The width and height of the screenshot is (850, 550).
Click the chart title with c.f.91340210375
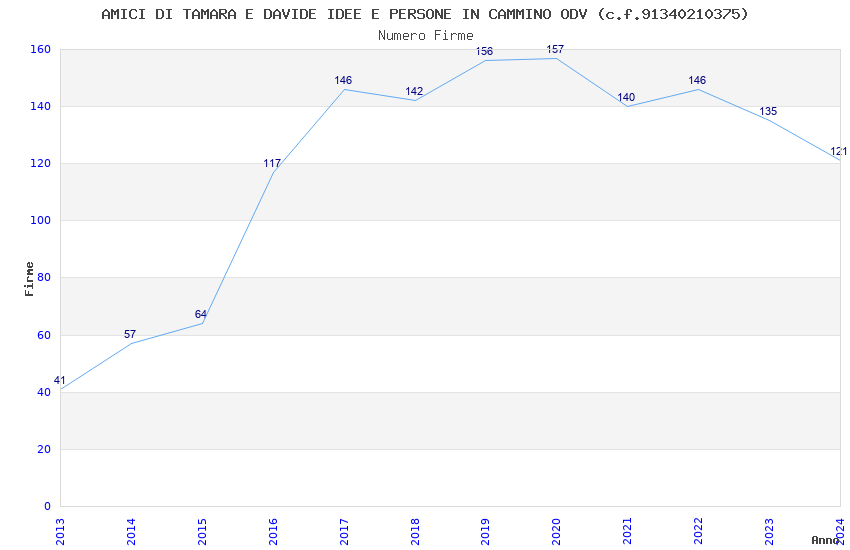pyautogui.click(x=425, y=14)
